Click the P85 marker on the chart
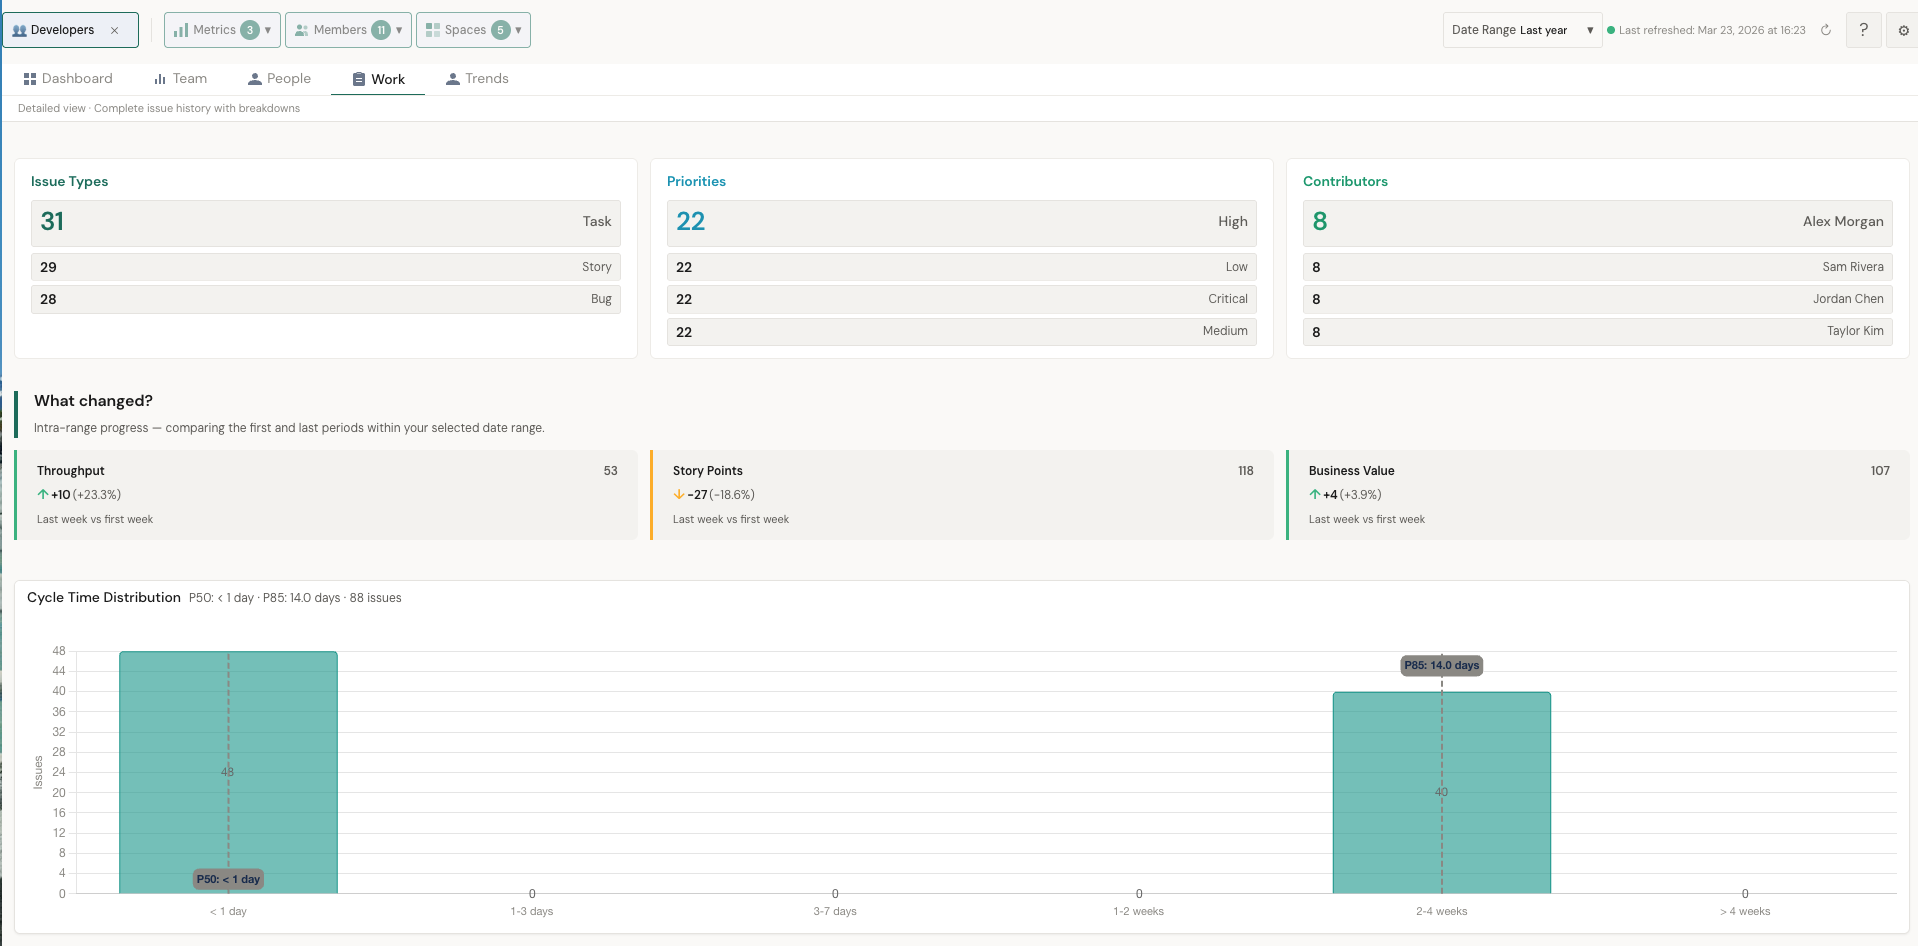Viewport: 1918px width, 946px height. [x=1441, y=665]
